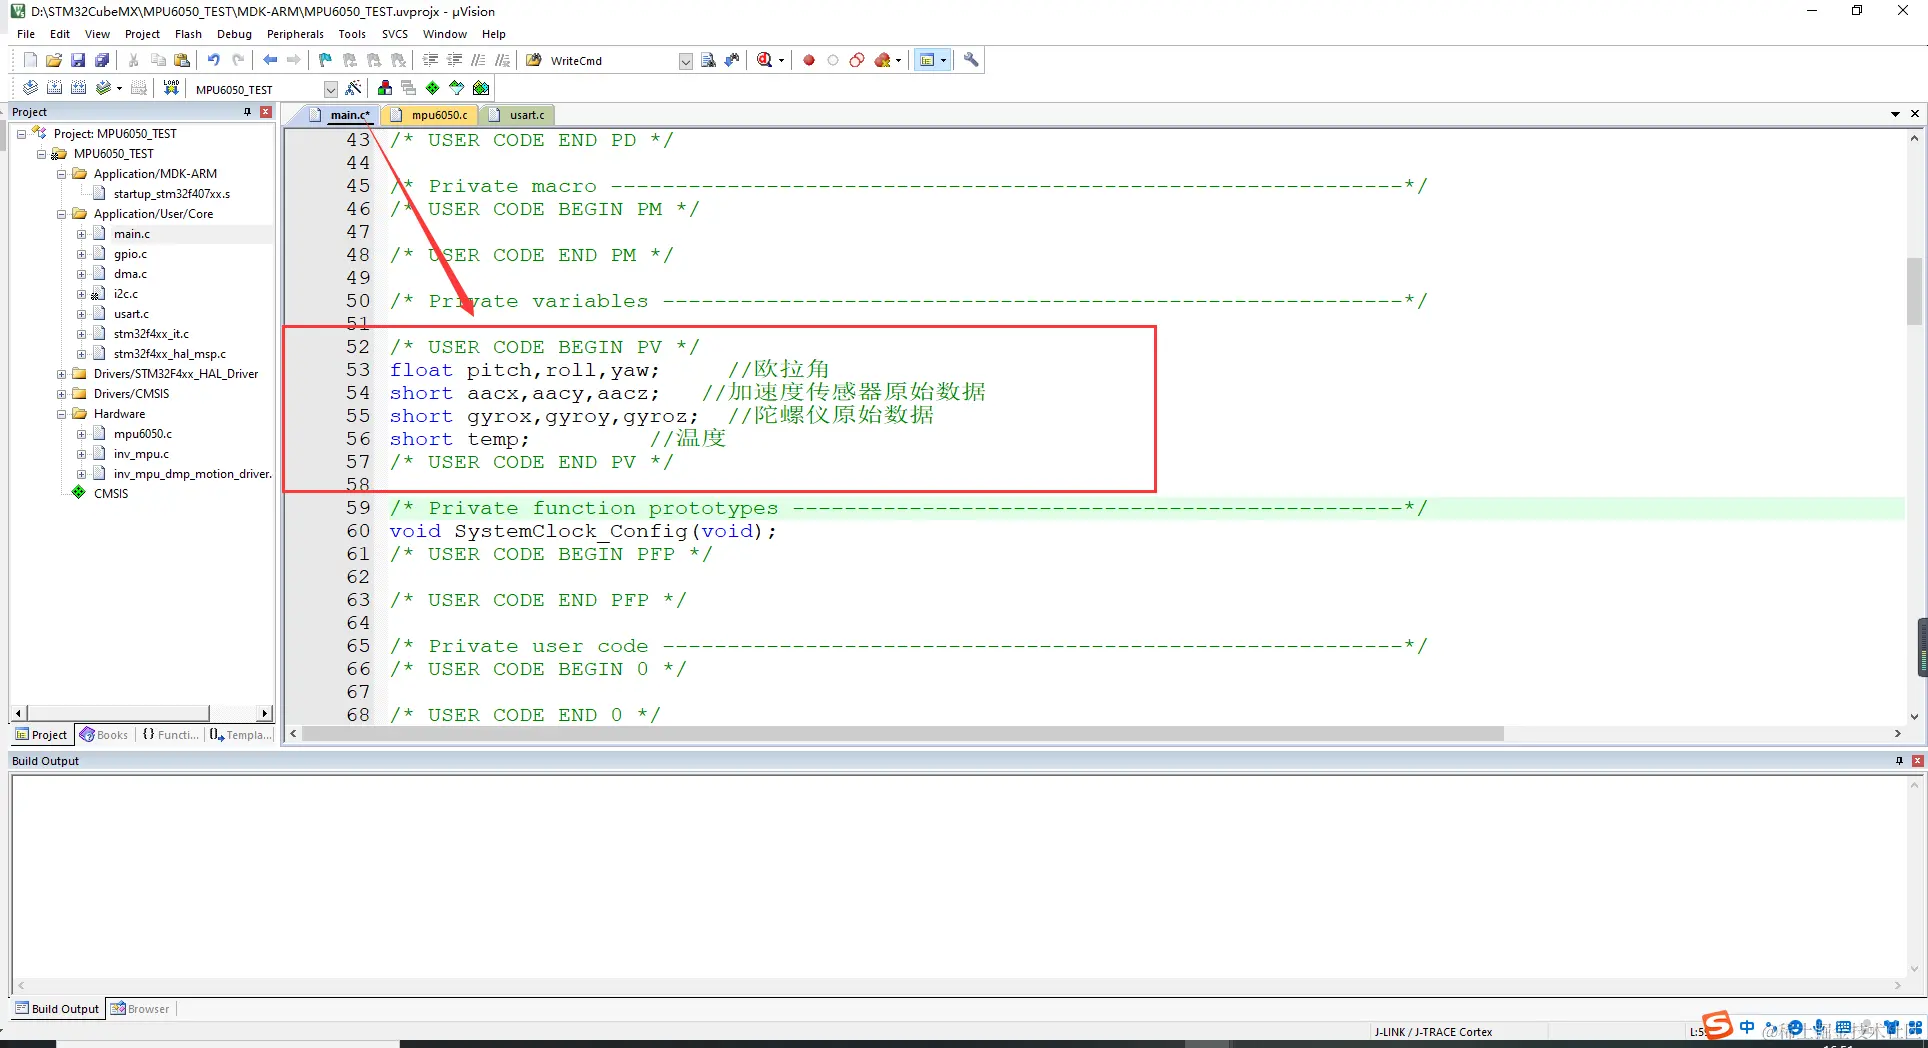1928x1048 pixels.
Task: Undo the last edit via toolbar
Action: pos(213,60)
